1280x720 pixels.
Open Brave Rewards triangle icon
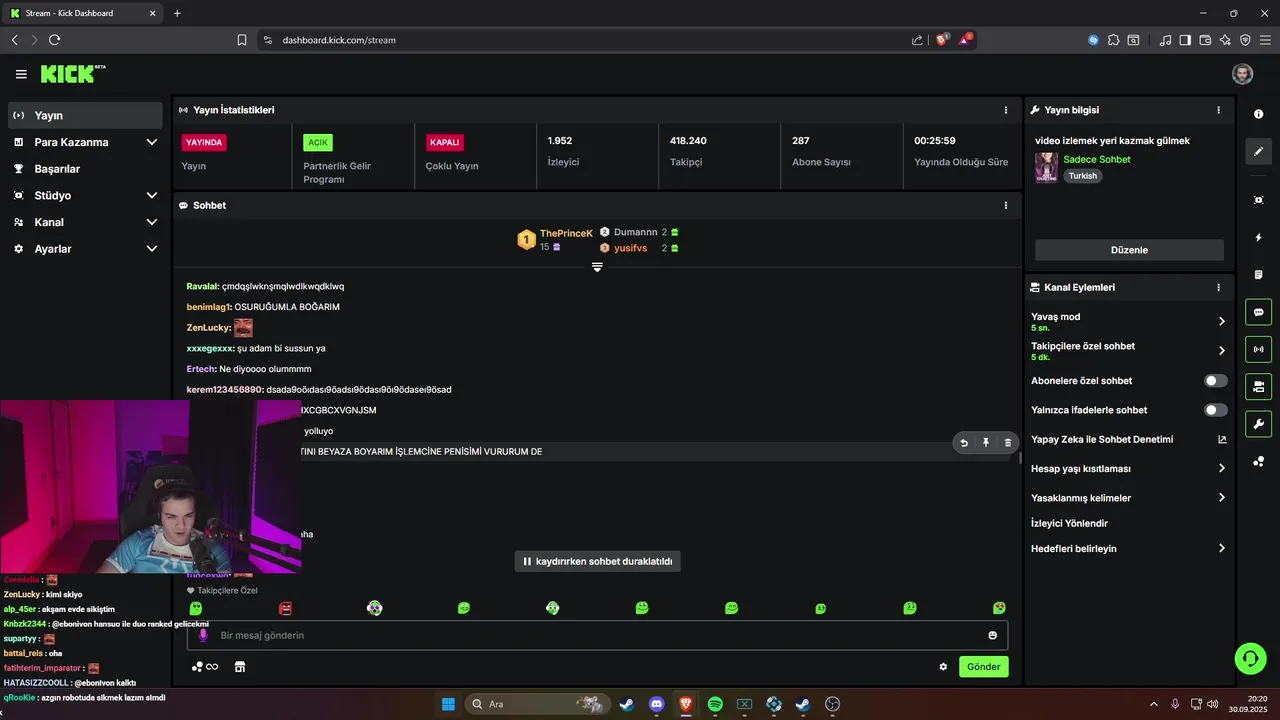tap(965, 40)
